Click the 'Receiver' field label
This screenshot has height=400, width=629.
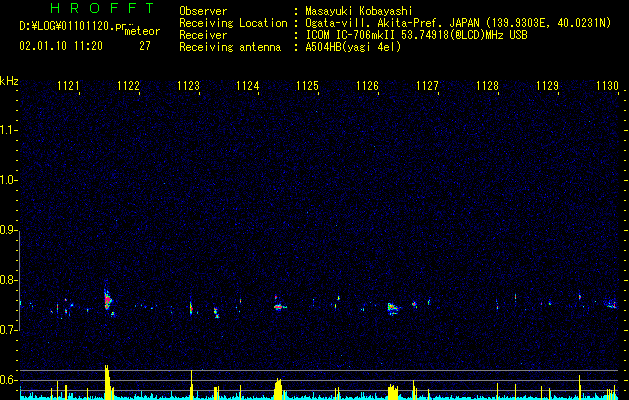point(203,35)
